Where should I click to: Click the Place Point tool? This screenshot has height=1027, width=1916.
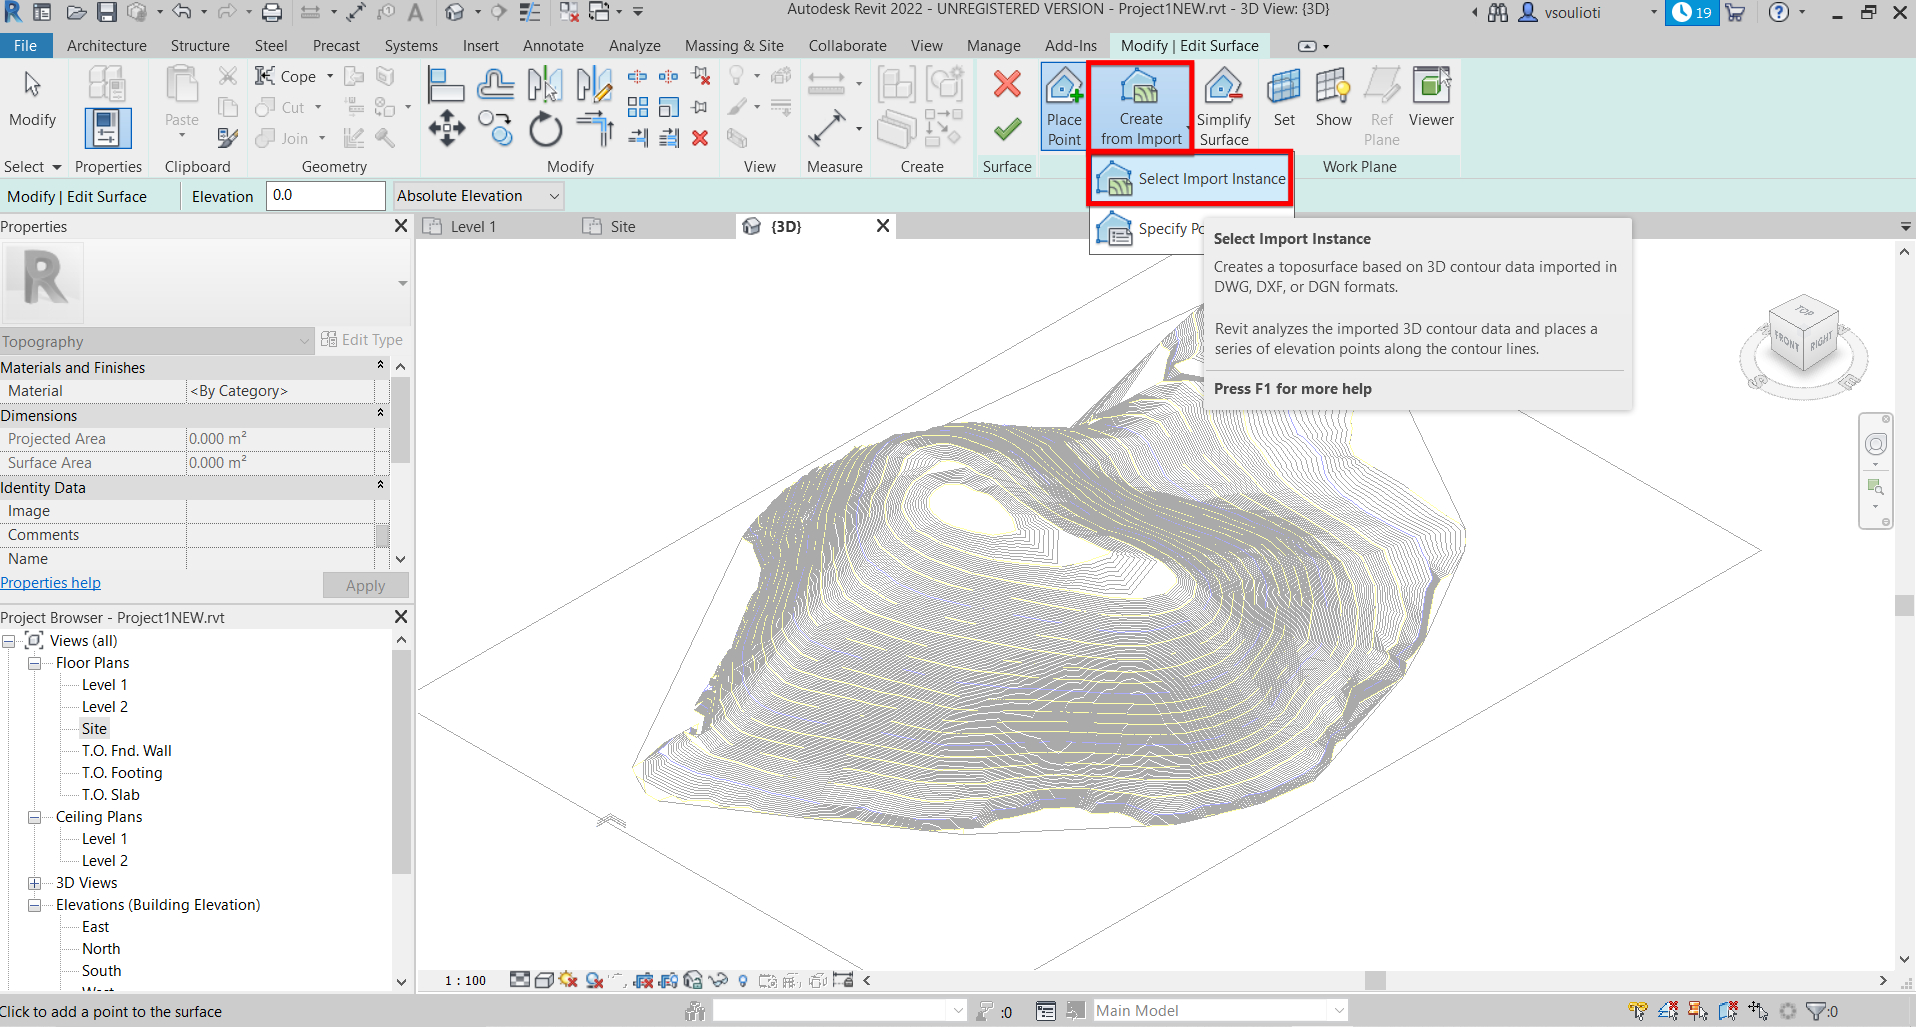coord(1063,105)
